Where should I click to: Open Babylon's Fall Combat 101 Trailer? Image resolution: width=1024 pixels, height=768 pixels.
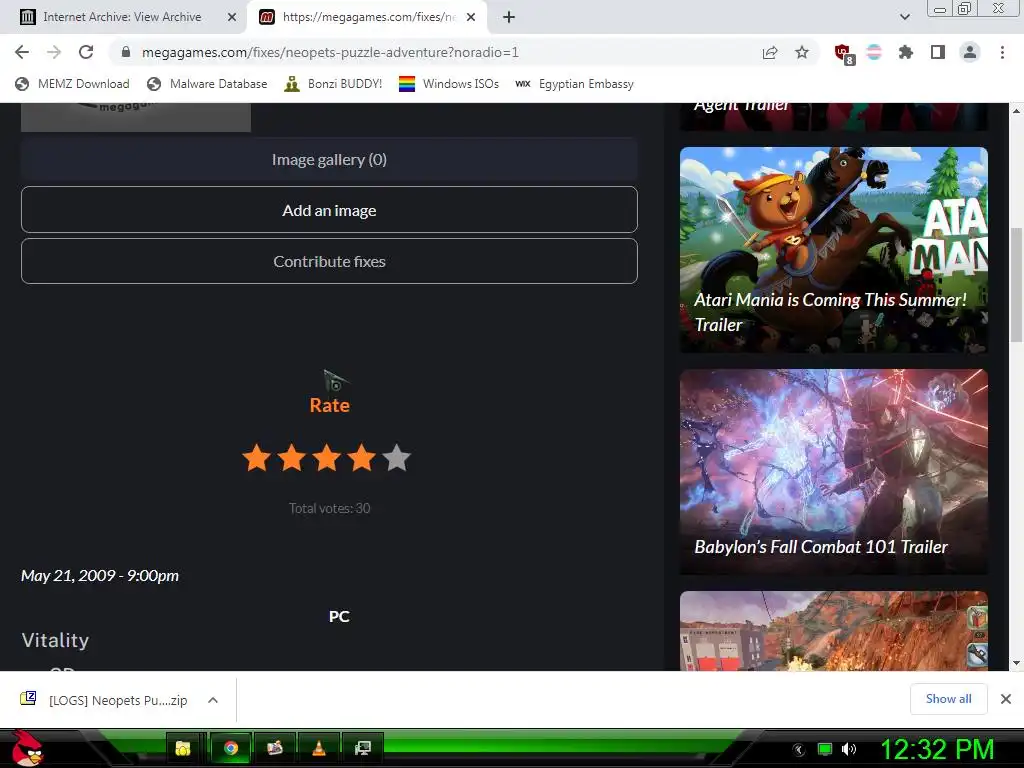833,472
